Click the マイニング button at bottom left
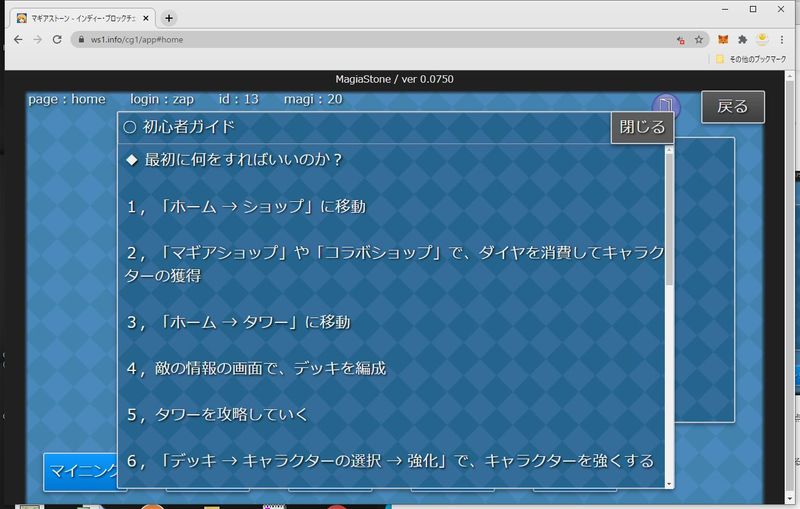Image resolution: width=800 pixels, height=509 pixels. pos(82,472)
